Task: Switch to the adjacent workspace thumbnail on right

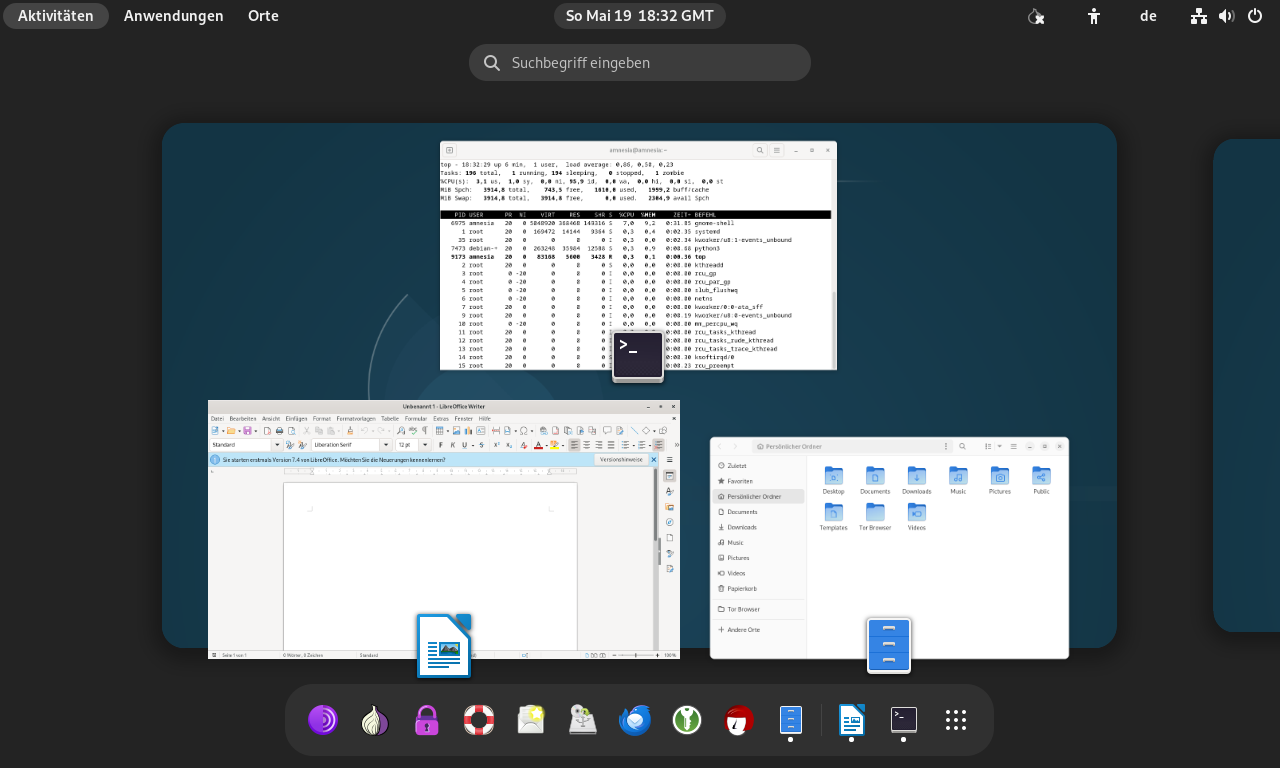Action: click(x=1246, y=385)
